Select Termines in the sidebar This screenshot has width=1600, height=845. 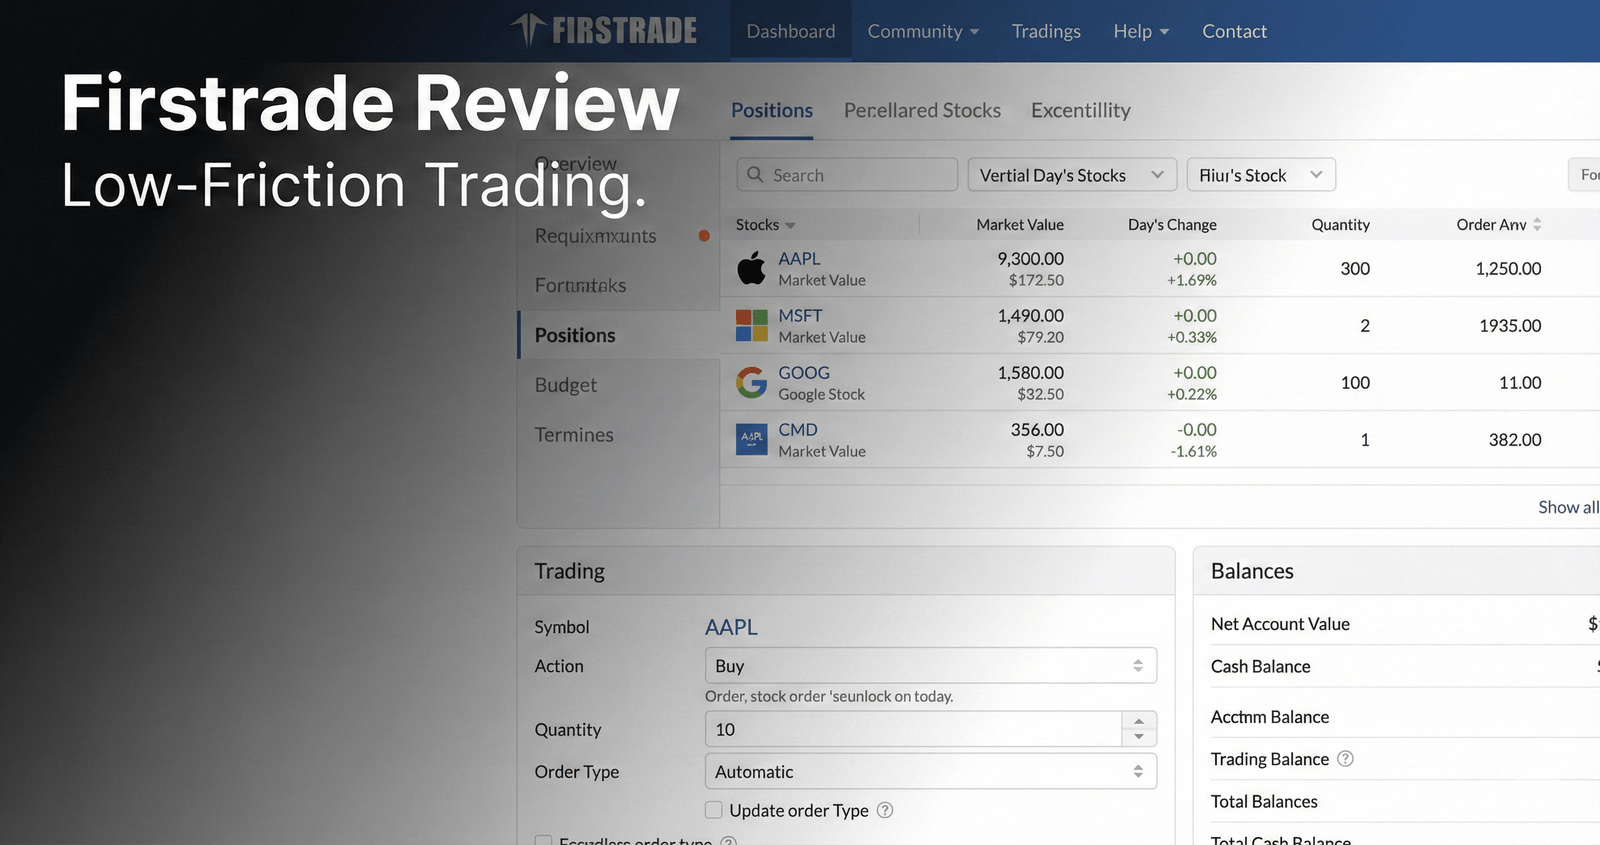[574, 435]
